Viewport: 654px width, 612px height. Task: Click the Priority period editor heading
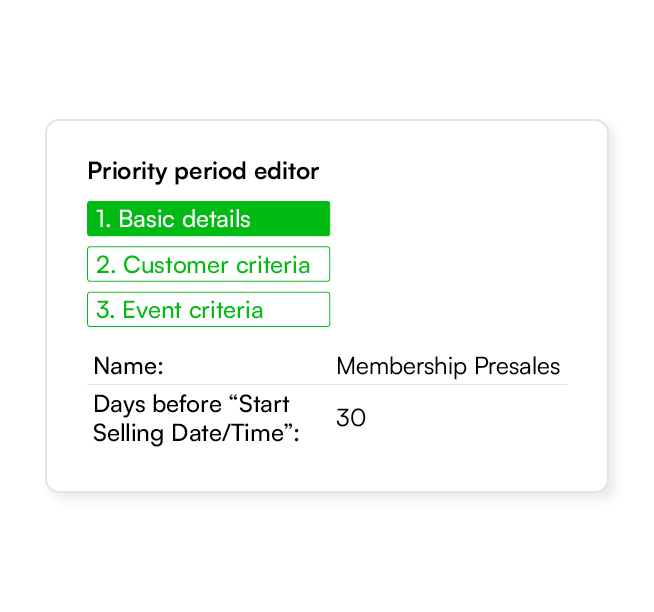tap(203, 171)
